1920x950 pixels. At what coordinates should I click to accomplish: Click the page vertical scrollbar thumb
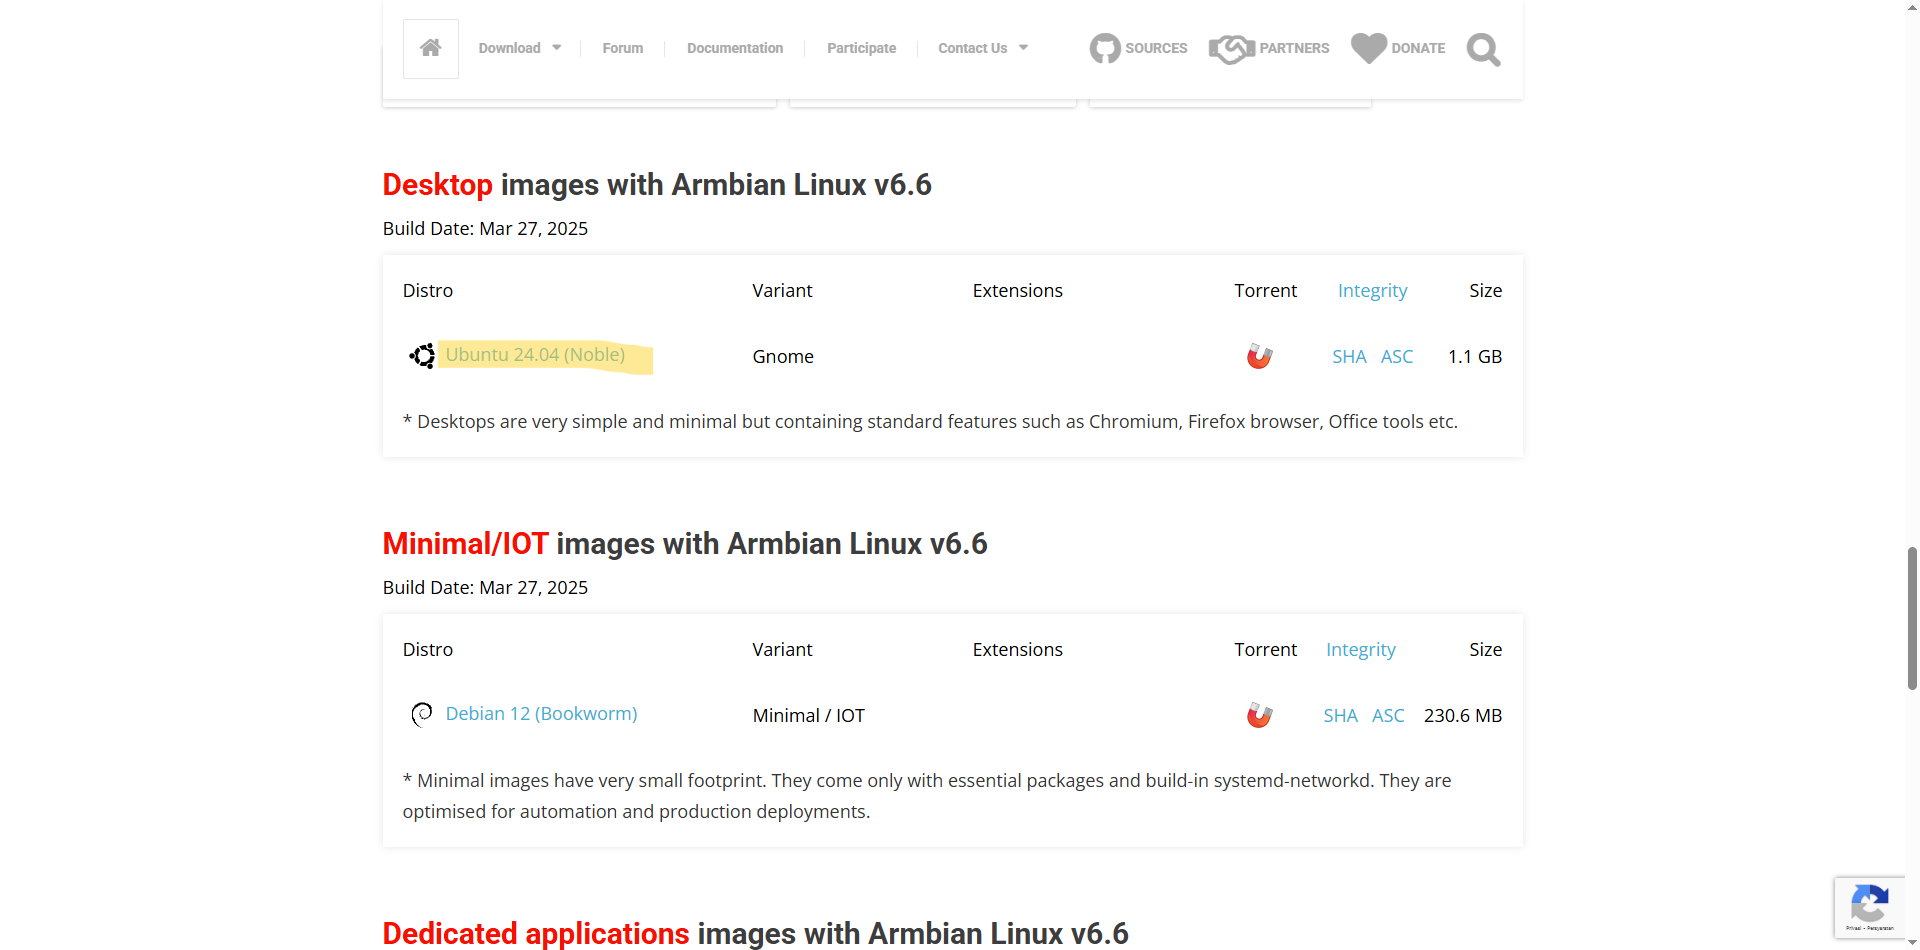1912,618
